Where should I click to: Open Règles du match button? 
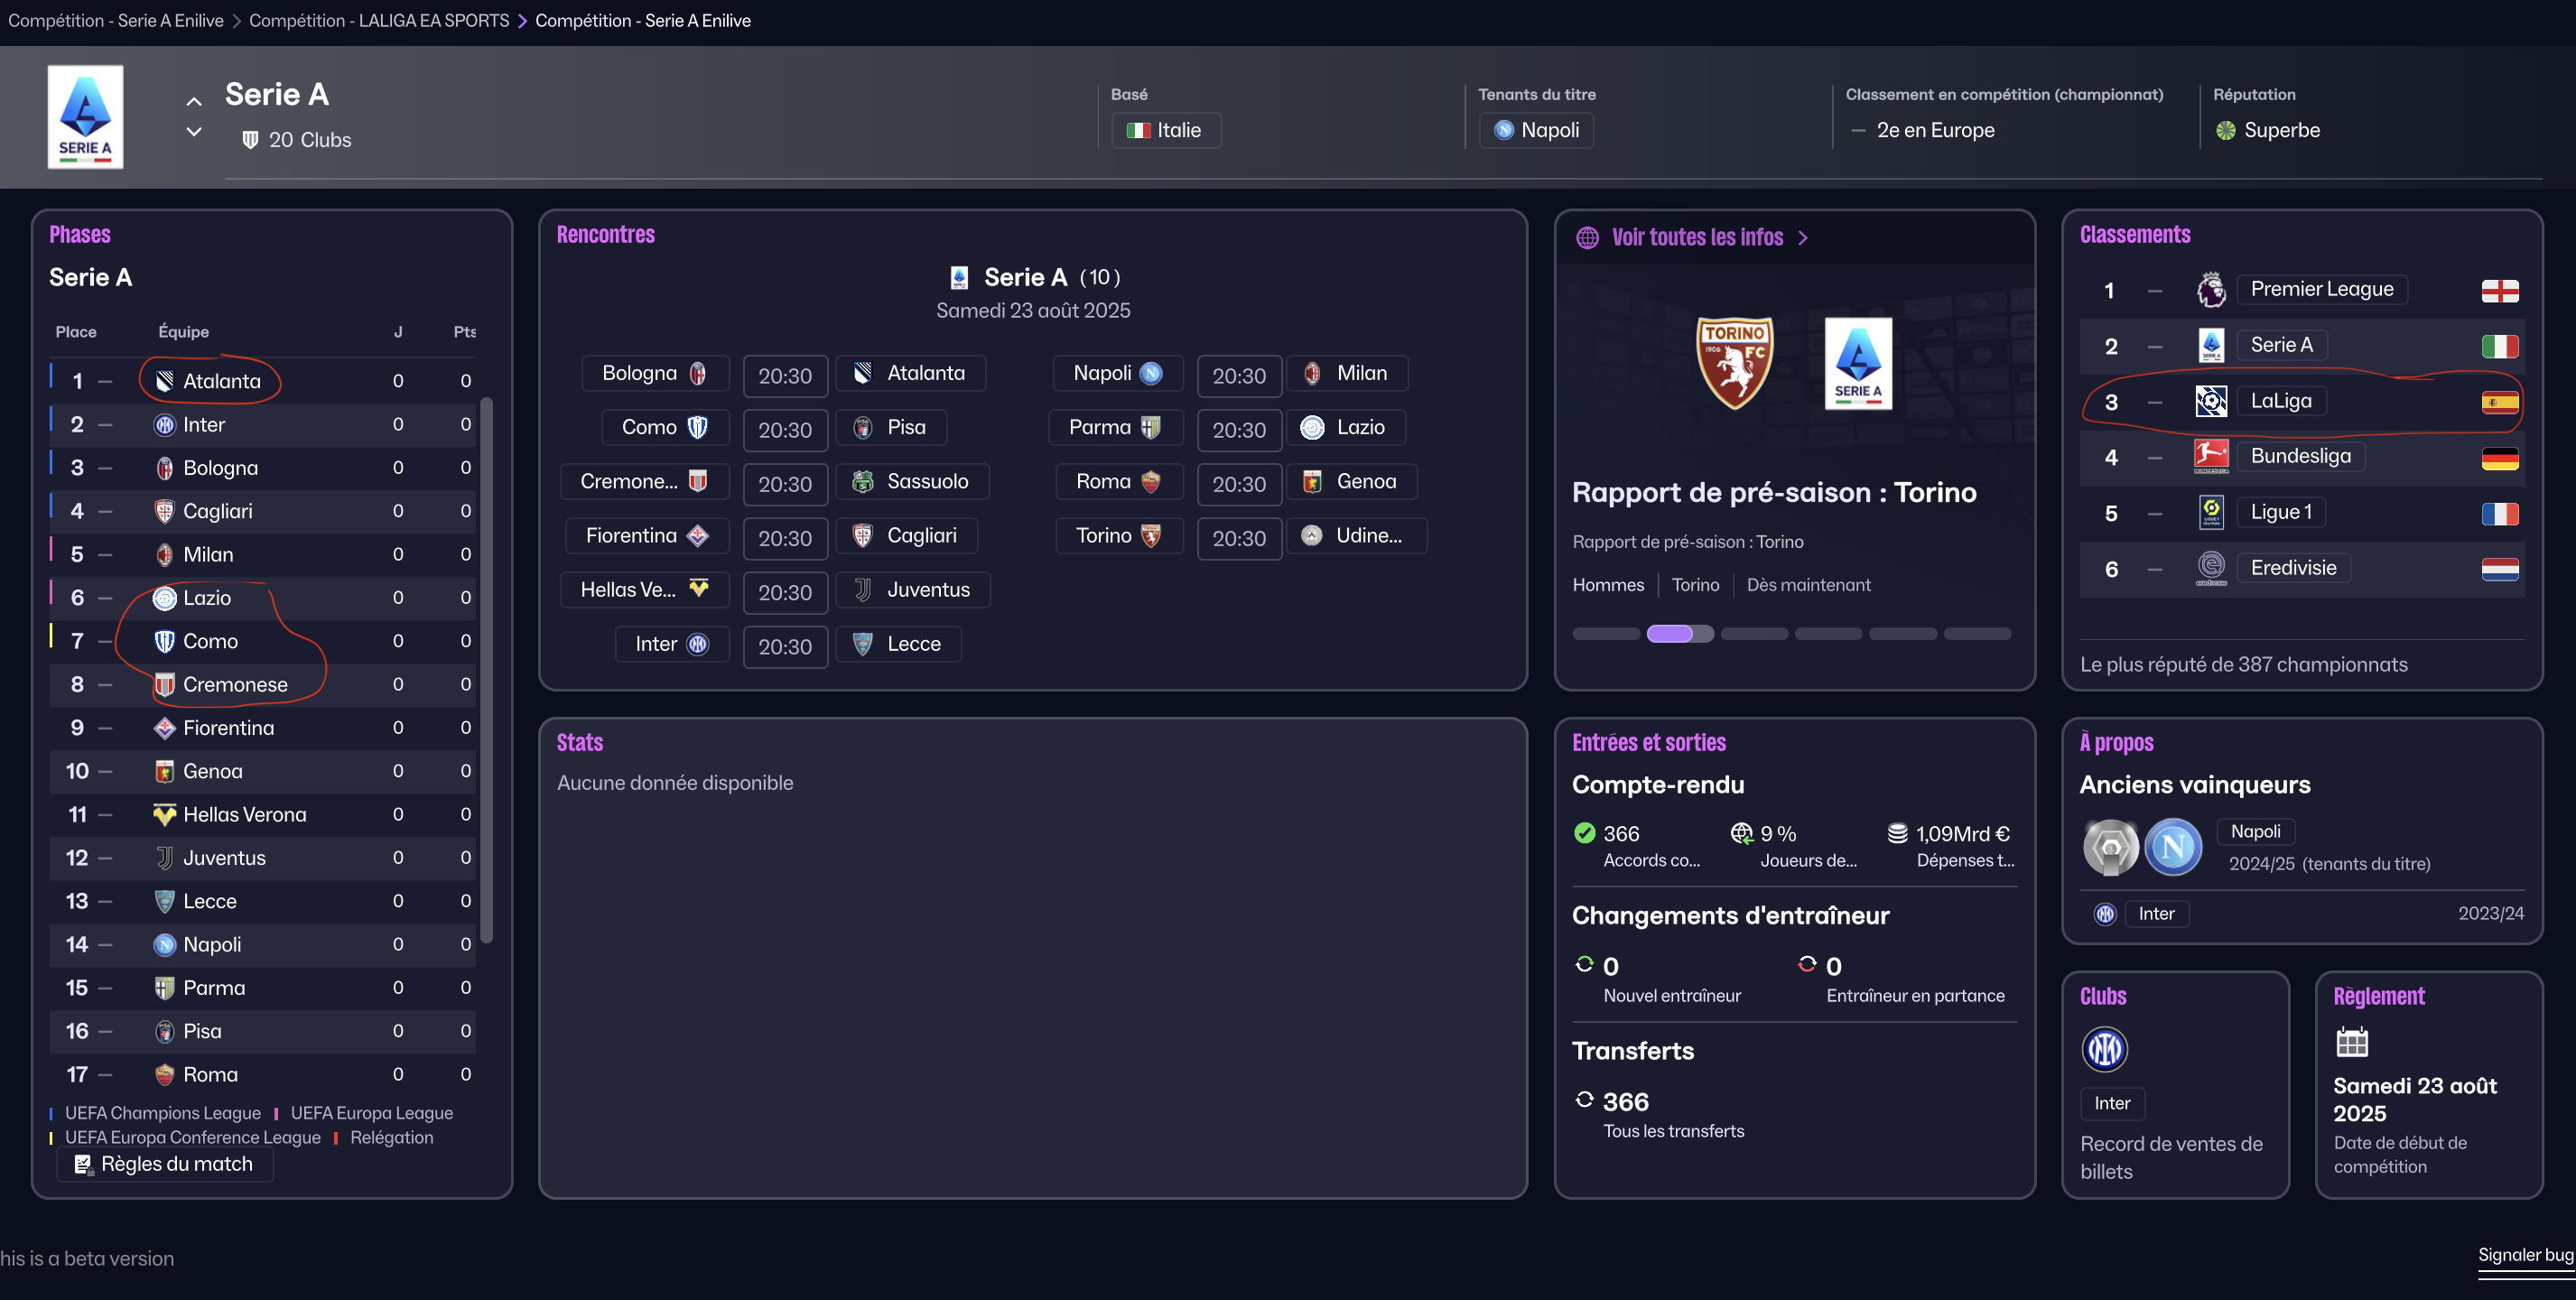(165, 1164)
